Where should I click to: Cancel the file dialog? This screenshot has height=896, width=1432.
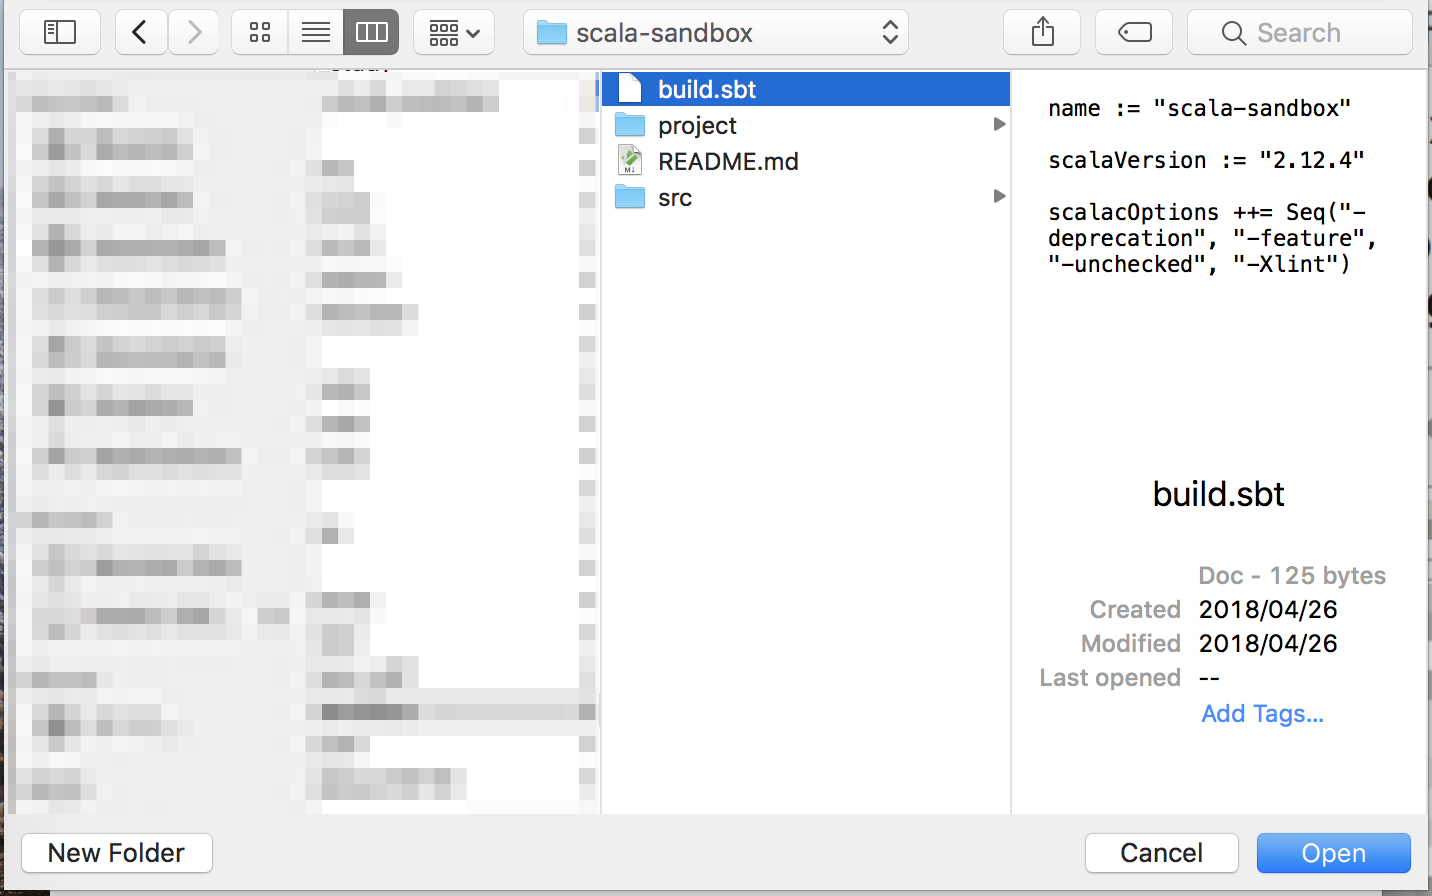pyautogui.click(x=1161, y=852)
